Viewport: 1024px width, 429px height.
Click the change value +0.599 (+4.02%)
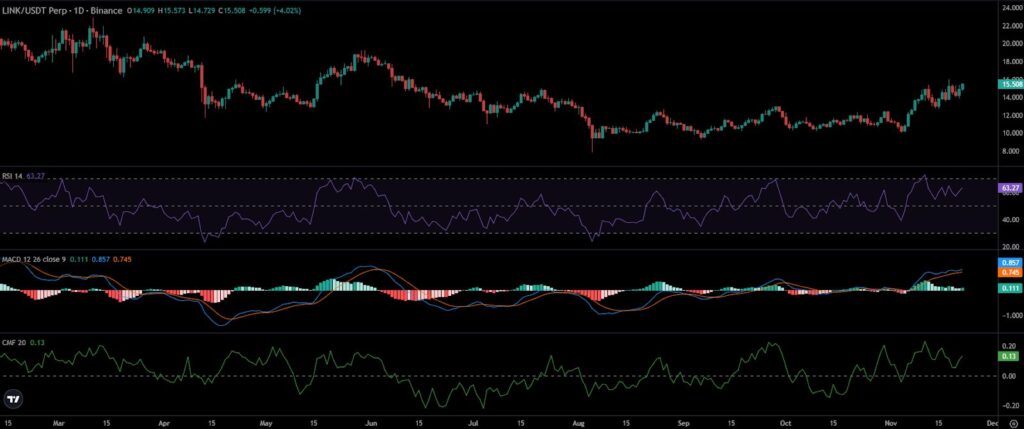click(x=277, y=11)
